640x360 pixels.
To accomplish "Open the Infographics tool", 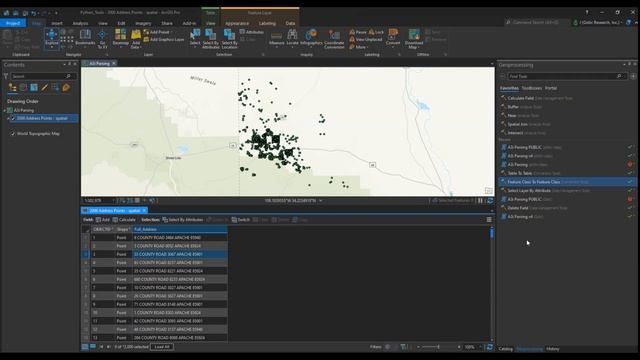I will pyautogui.click(x=311, y=38).
